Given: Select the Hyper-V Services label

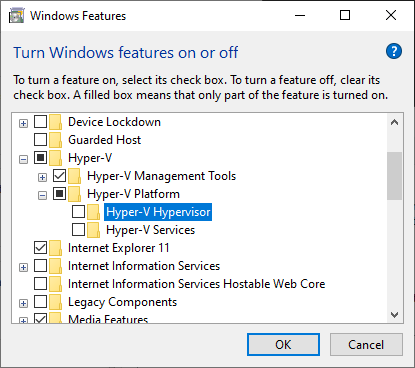Looking at the screenshot, I should pyautogui.click(x=150, y=230).
